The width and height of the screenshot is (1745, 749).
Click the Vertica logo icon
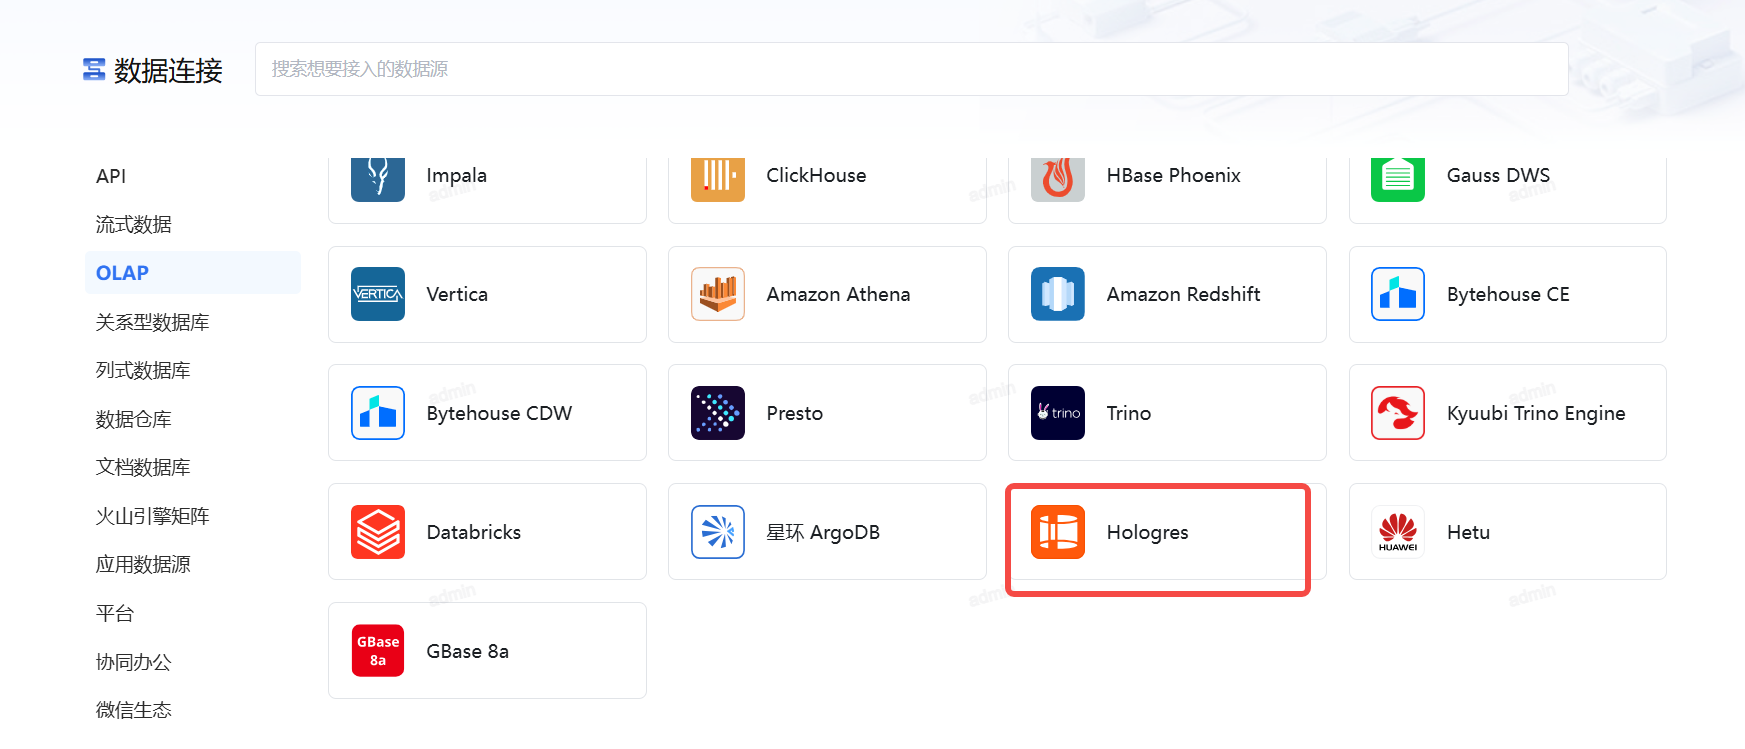coord(378,294)
